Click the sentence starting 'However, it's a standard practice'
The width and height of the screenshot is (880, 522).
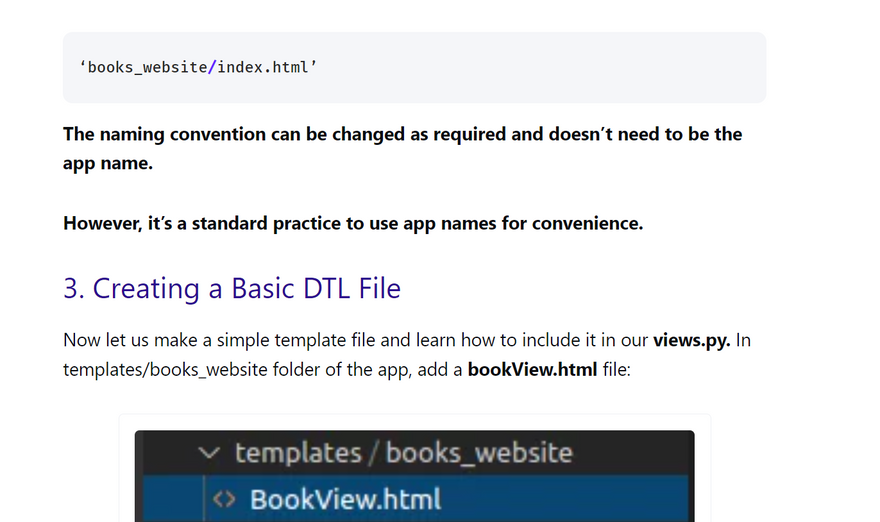click(352, 223)
